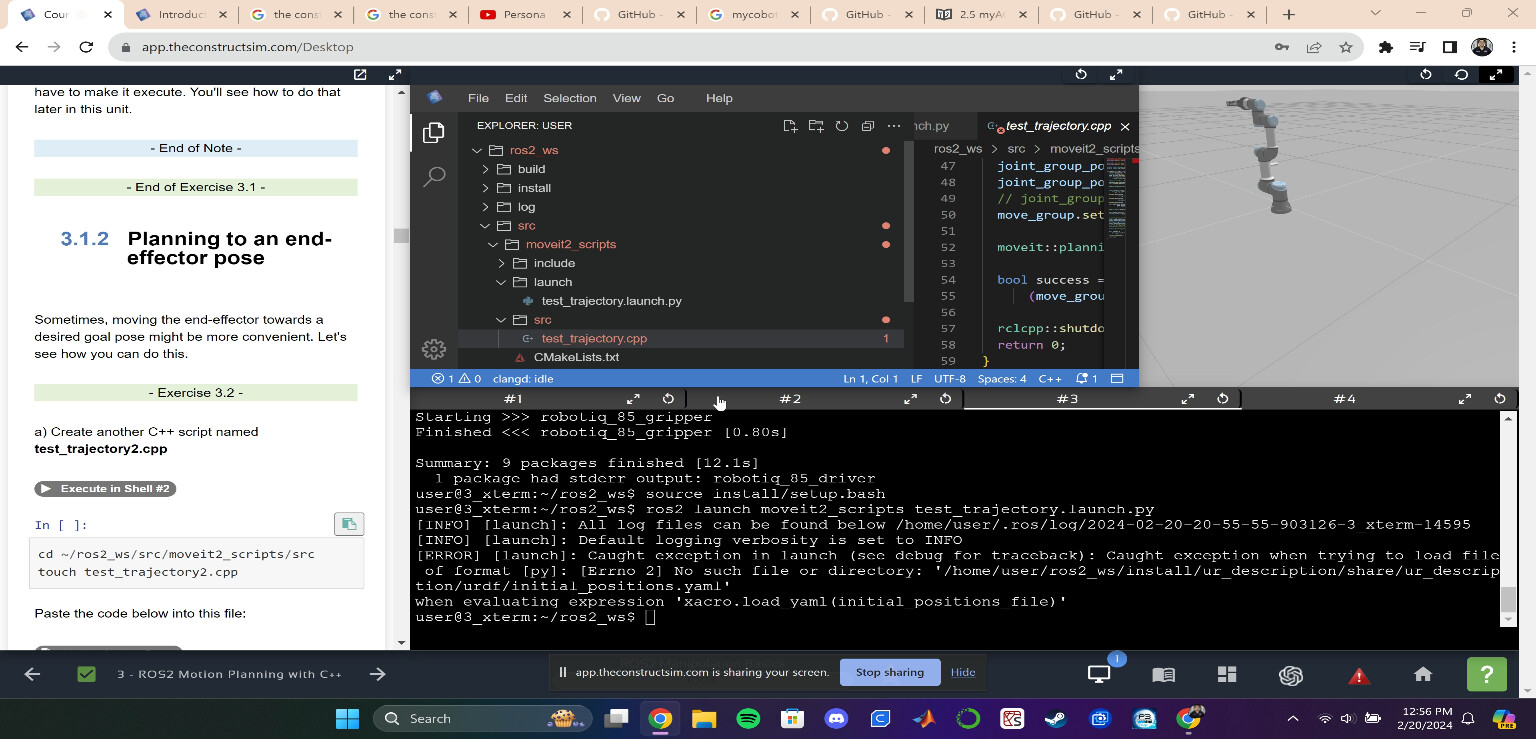The width and height of the screenshot is (1536, 739).
Task: Show the notifications bell in the IDE status bar
Action: 1087,379
